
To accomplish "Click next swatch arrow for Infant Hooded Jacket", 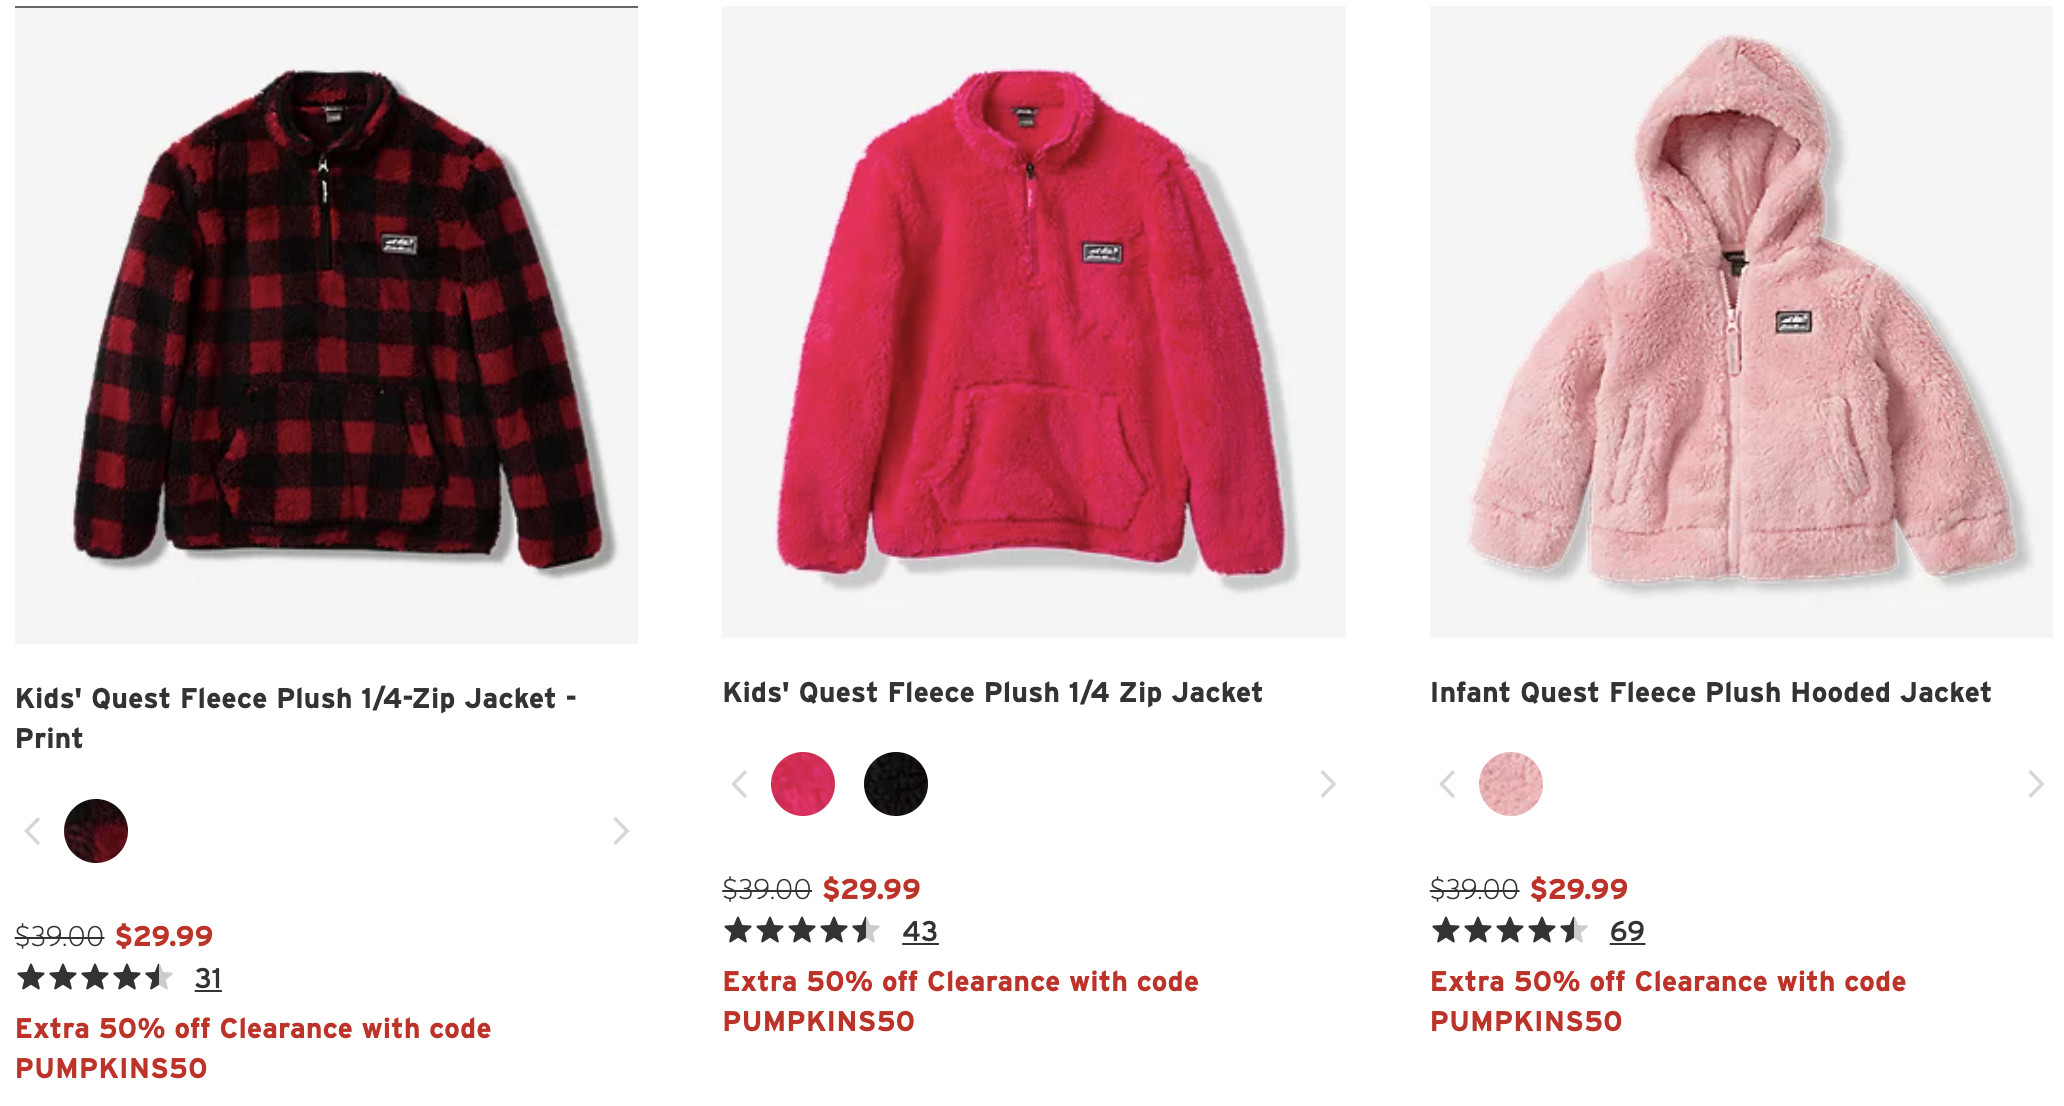I will pos(2036,784).
